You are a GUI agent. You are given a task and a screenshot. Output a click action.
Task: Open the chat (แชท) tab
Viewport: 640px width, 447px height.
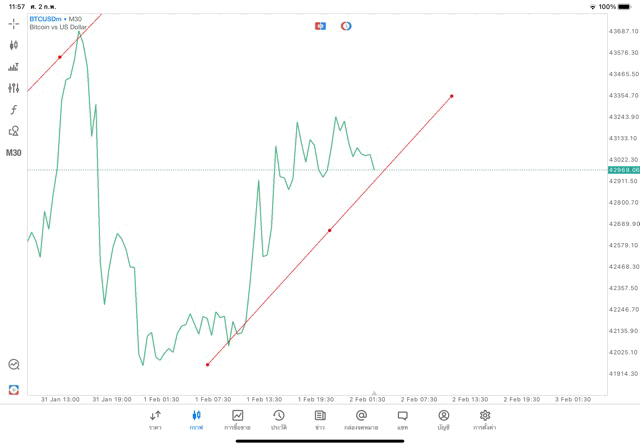(x=402, y=419)
